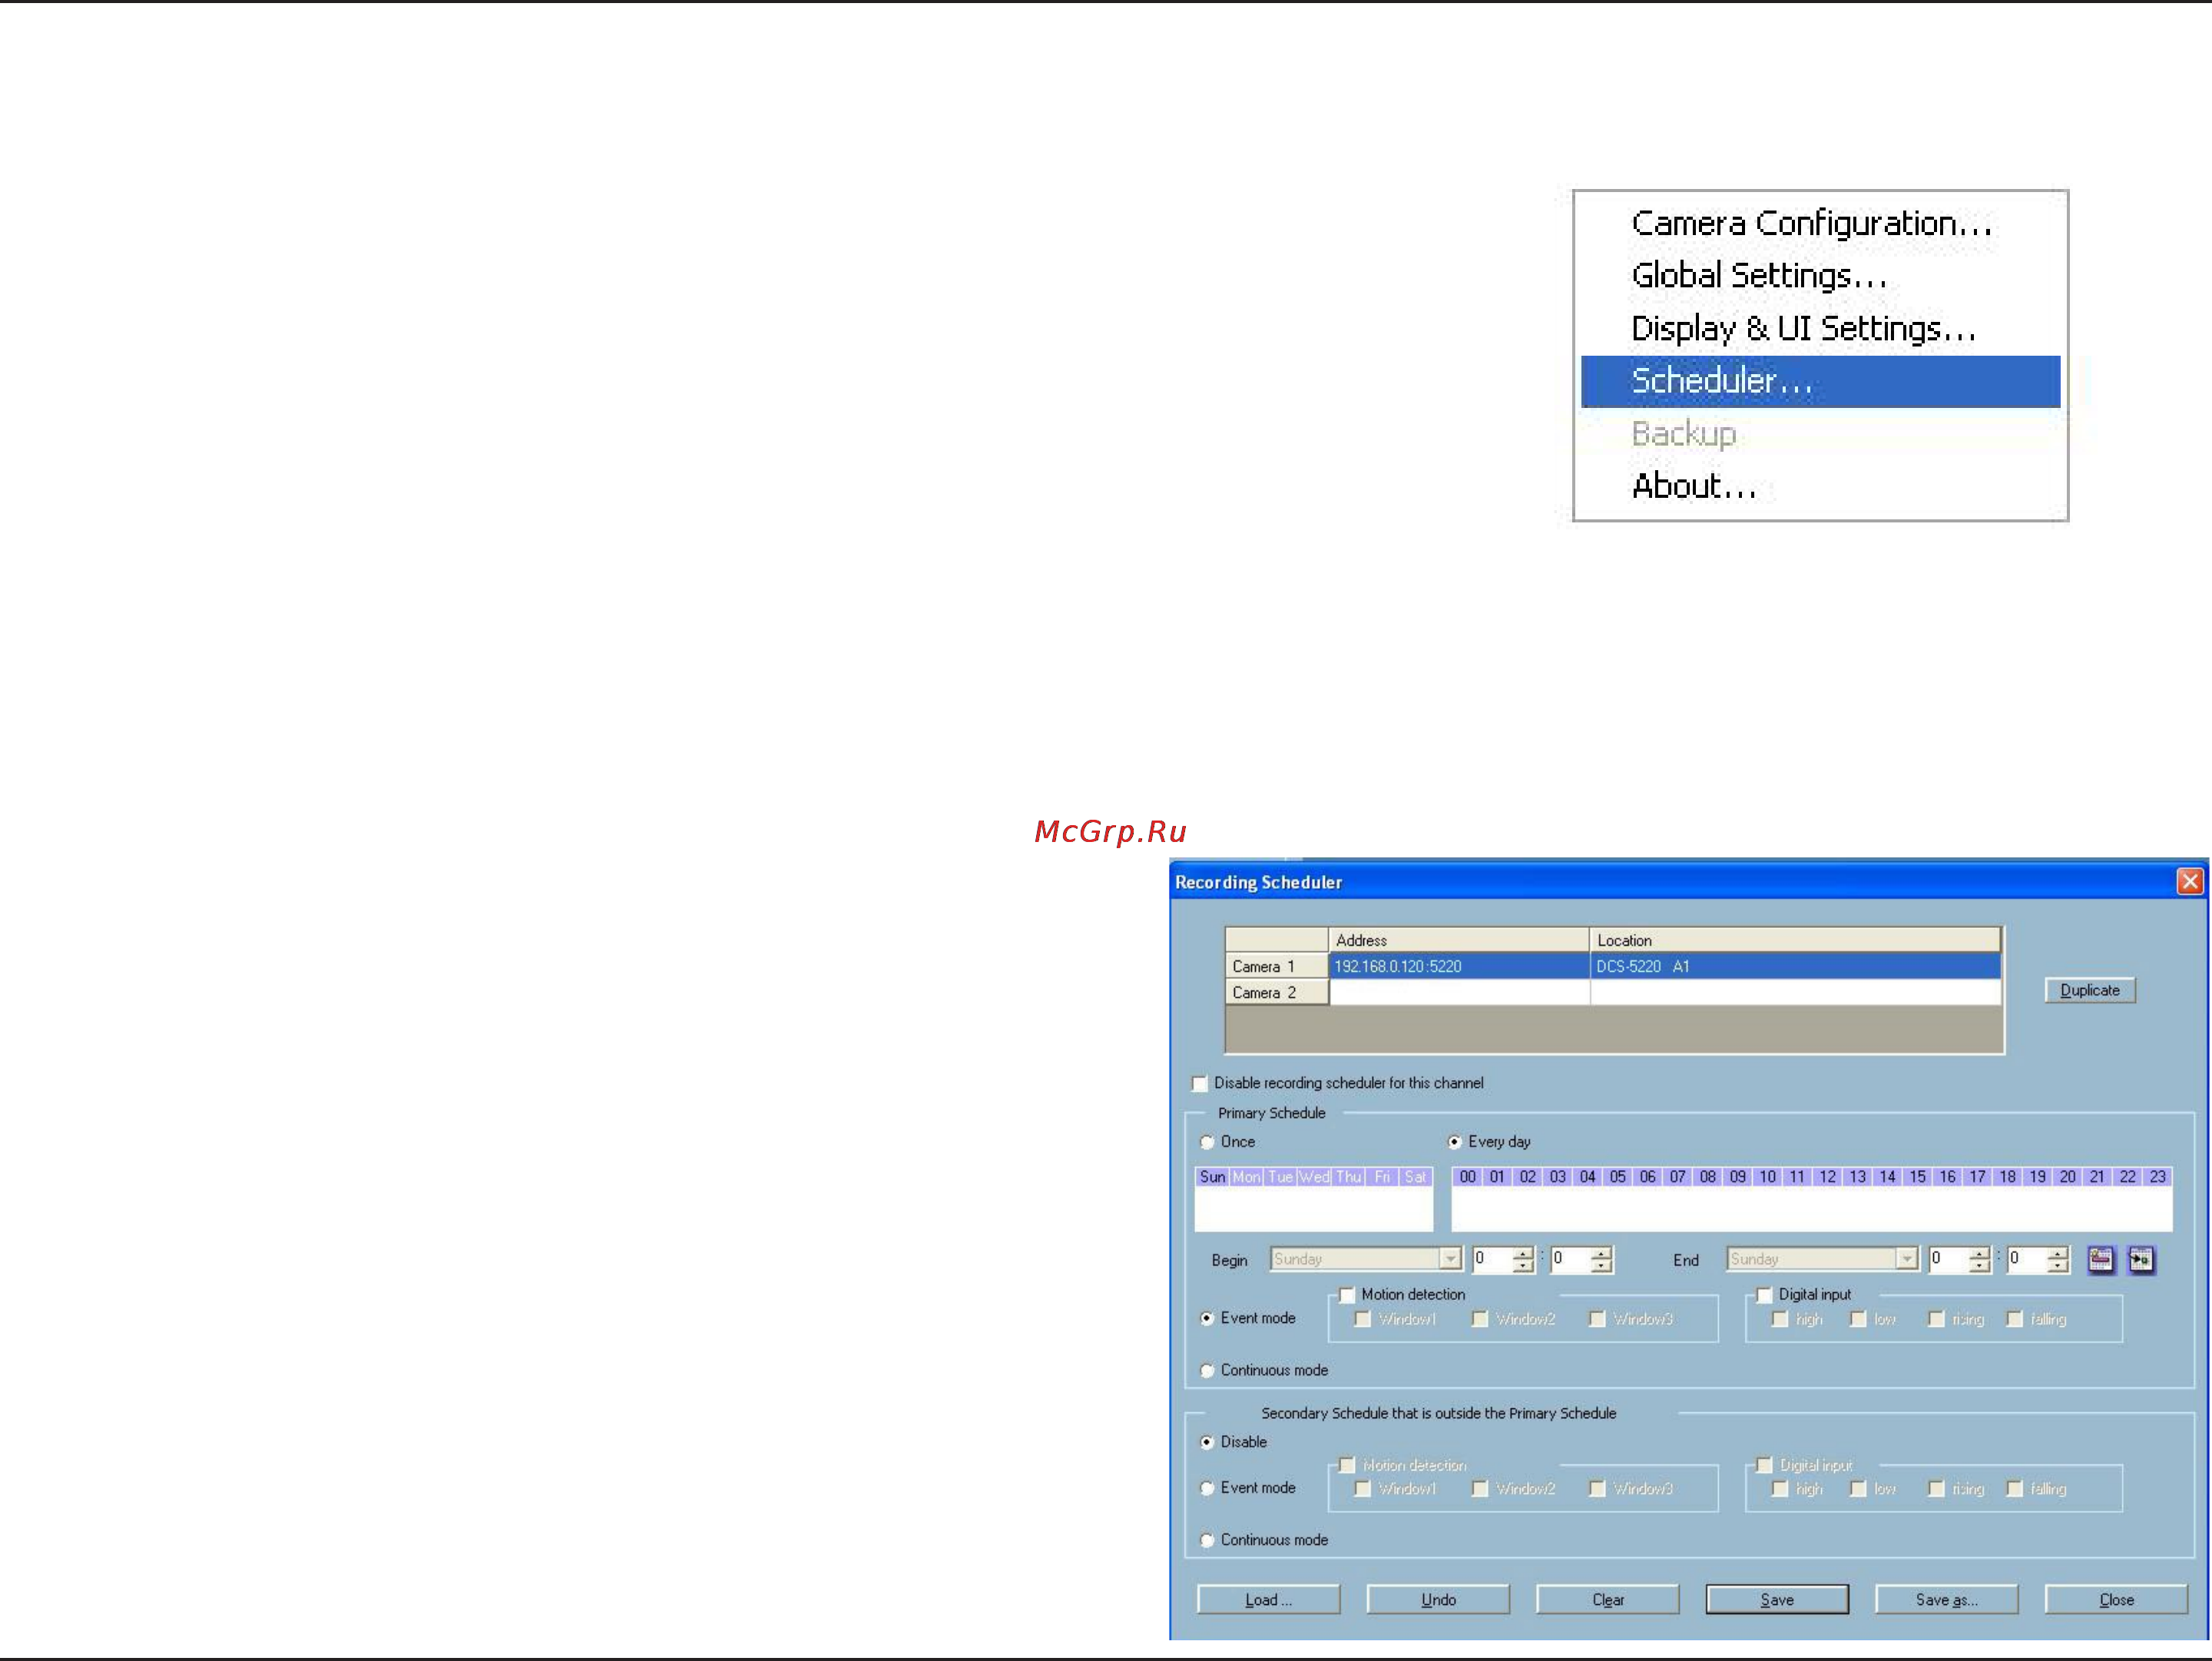Click location cell DCS-5220 A1
The height and width of the screenshot is (1661, 2212).
coord(1795,966)
